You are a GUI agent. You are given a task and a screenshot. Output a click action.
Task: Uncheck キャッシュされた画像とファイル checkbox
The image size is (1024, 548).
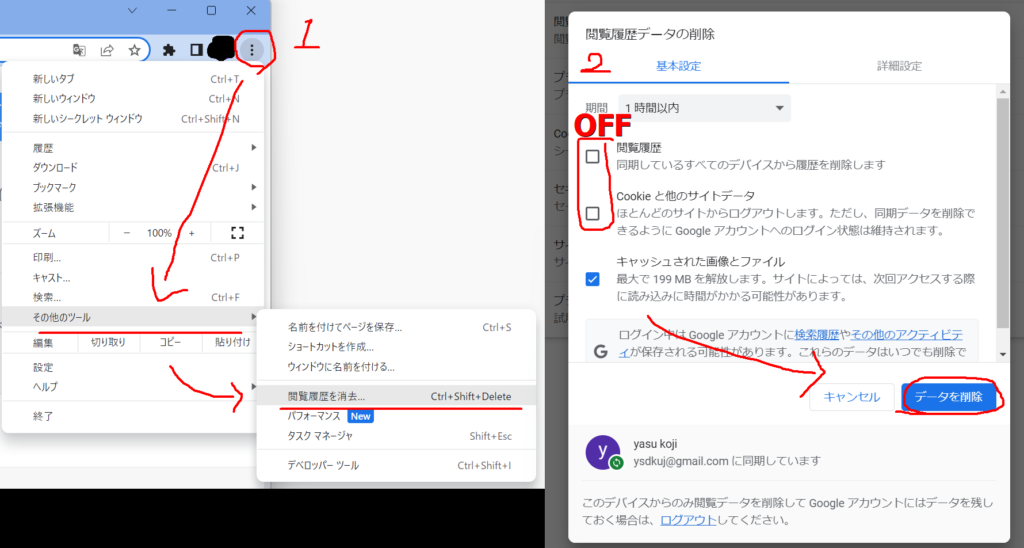[593, 279]
